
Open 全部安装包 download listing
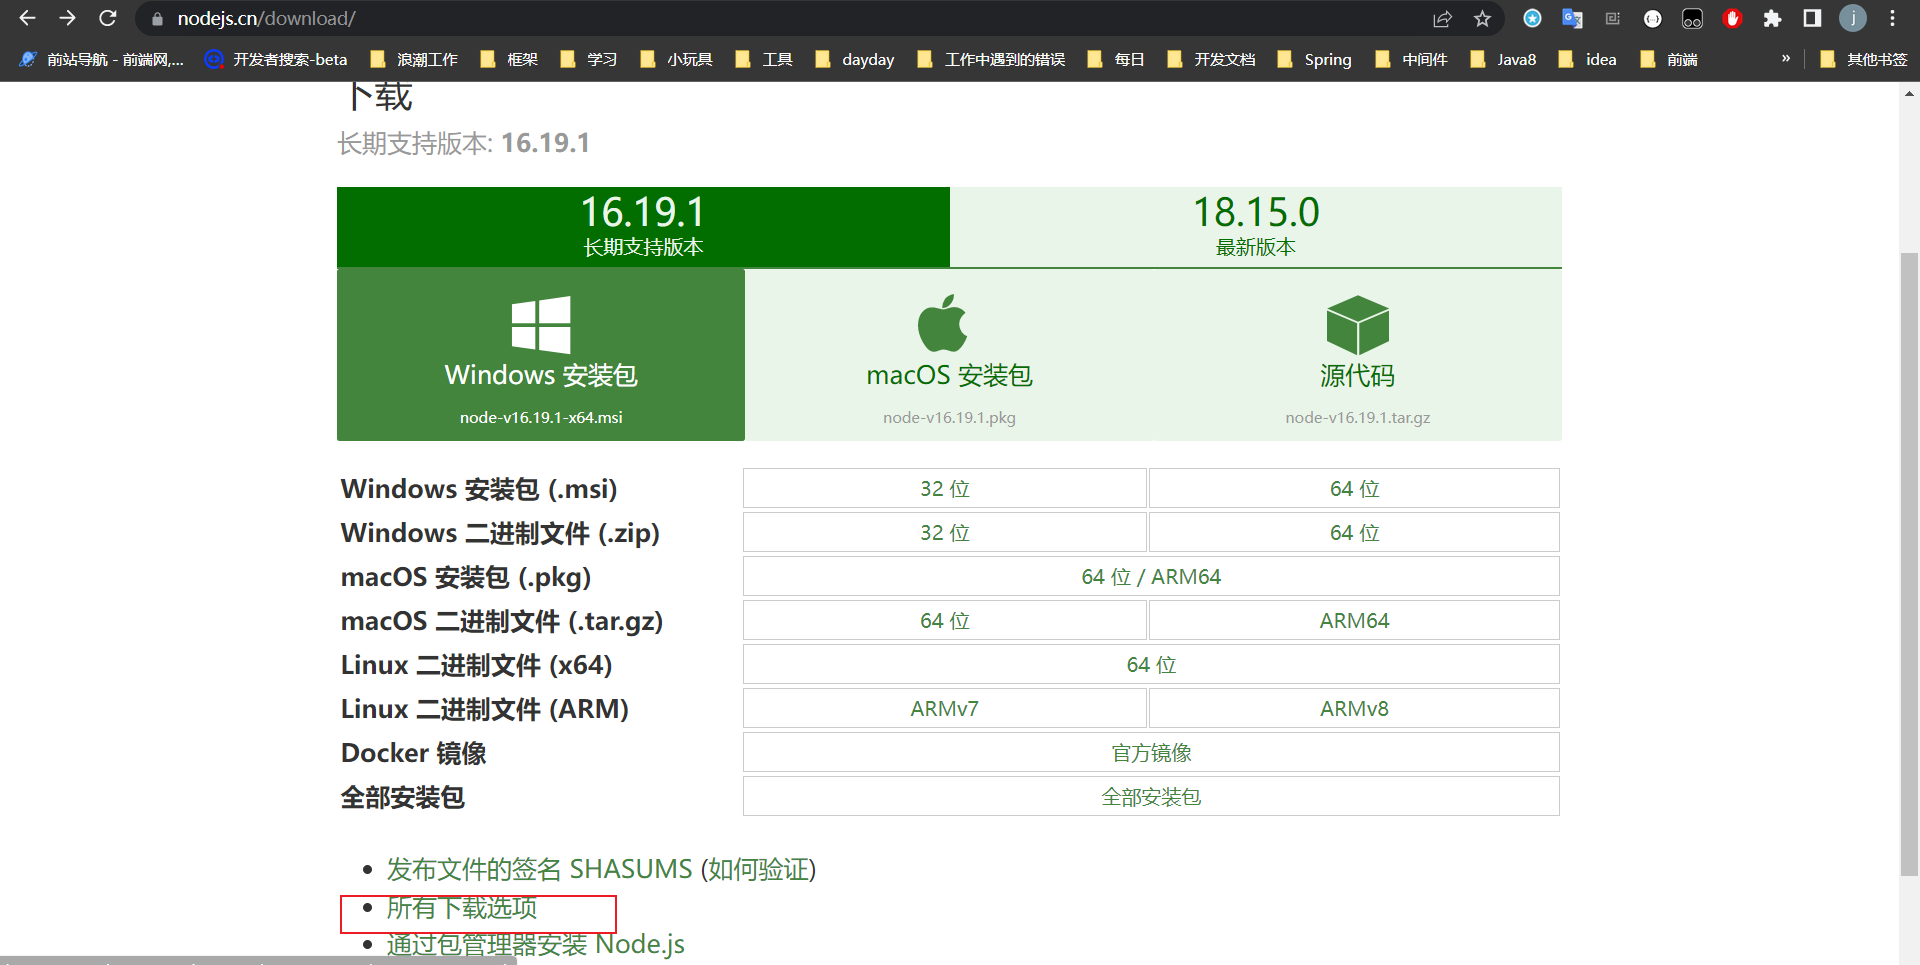[1151, 796]
